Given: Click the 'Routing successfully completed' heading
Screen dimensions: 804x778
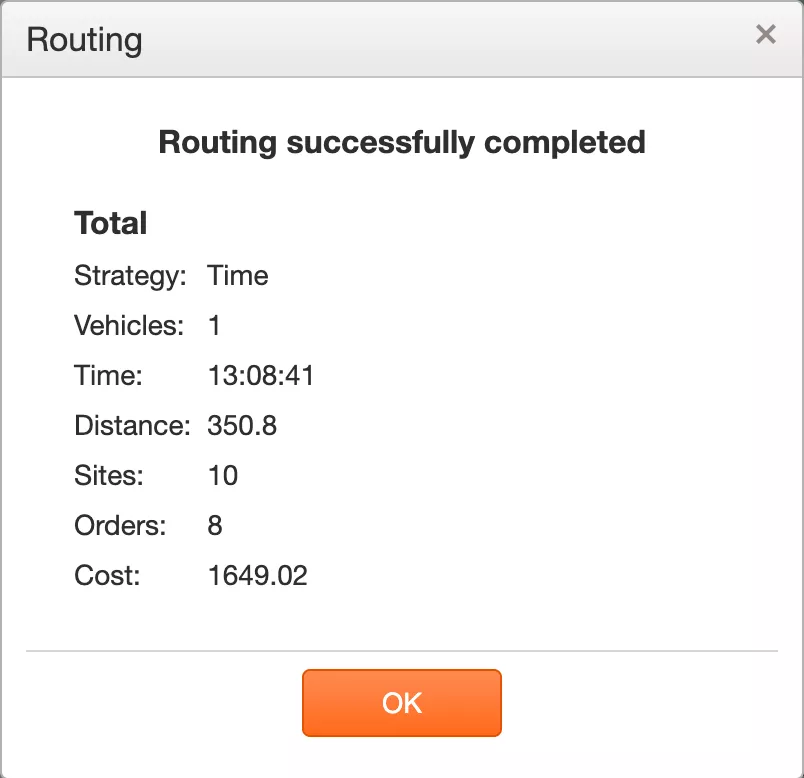Looking at the screenshot, I should click(x=402, y=142).
